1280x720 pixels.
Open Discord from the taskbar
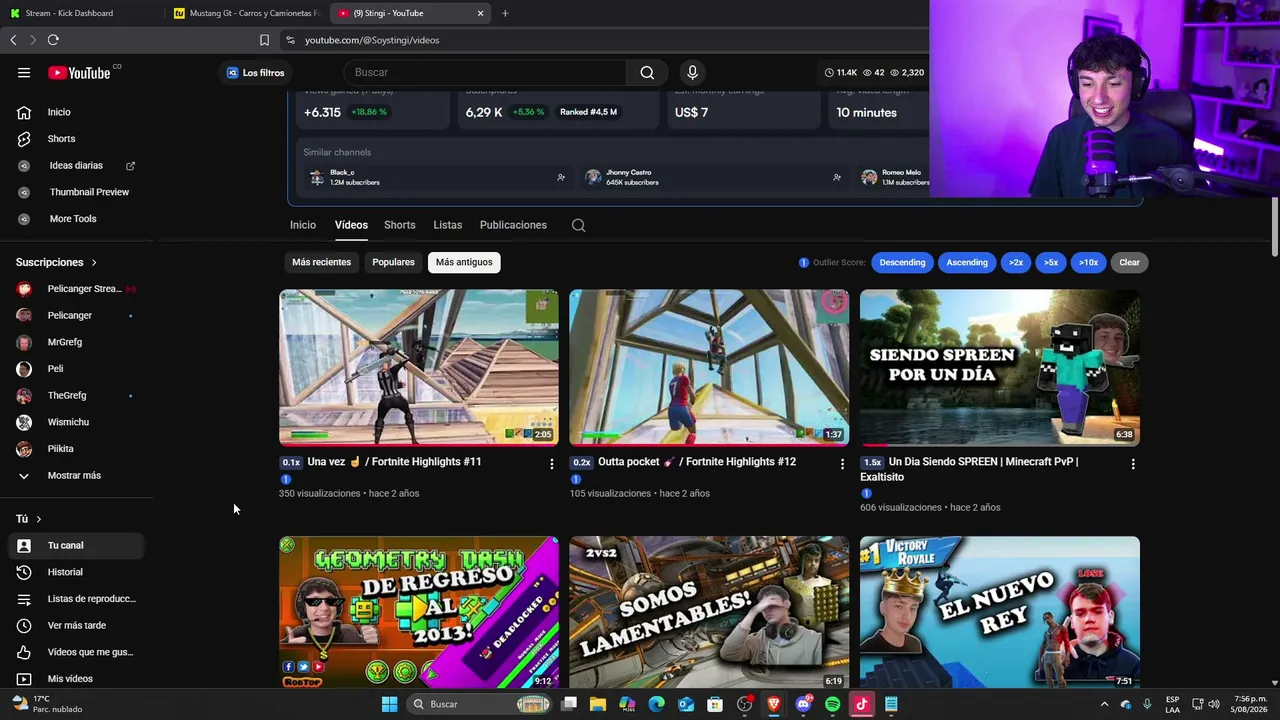pyautogui.click(x=803, y=704)
